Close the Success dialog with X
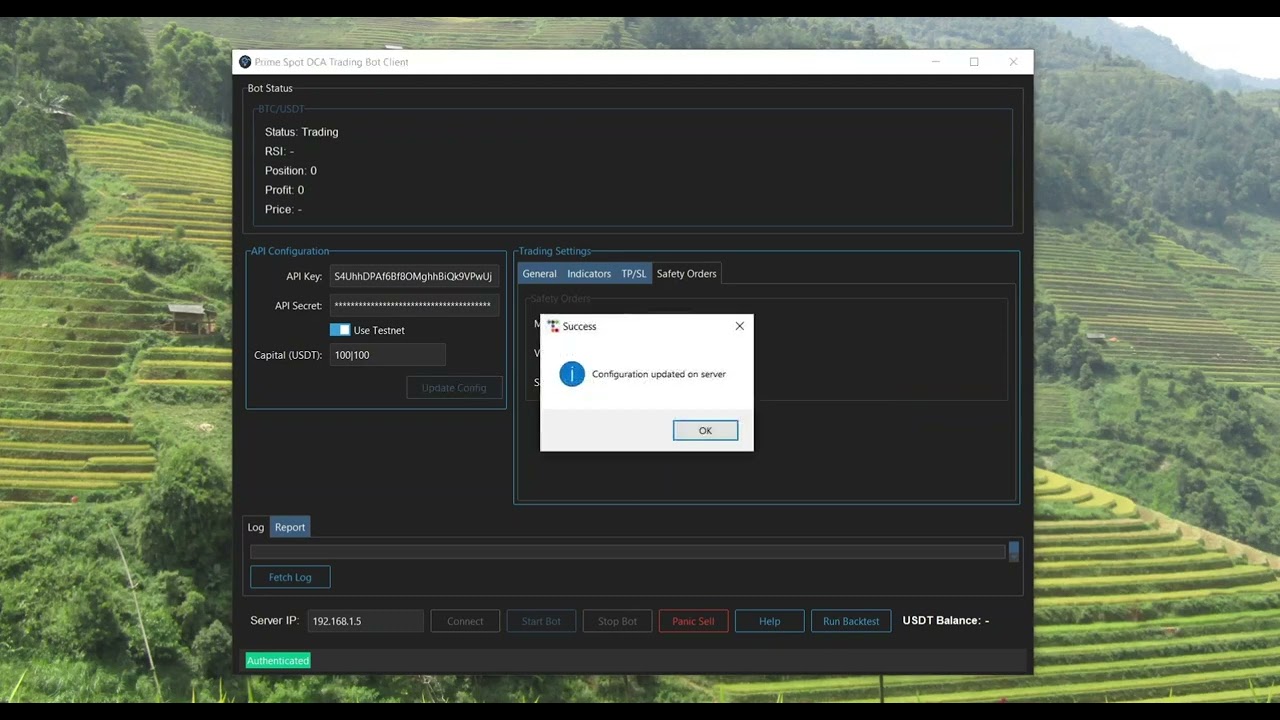The height and width of the screenshot is (720, 1280). coord(740,326)
